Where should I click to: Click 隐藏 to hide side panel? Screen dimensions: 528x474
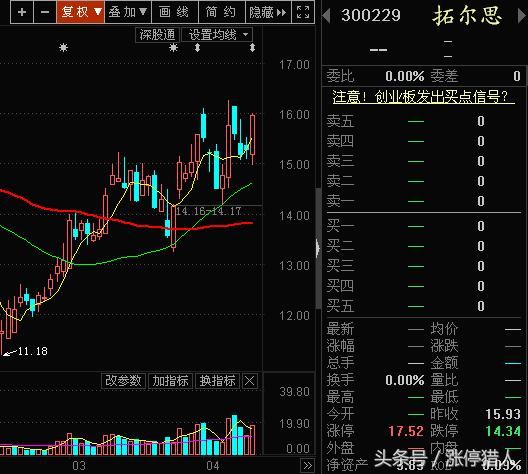coord(268,12)
